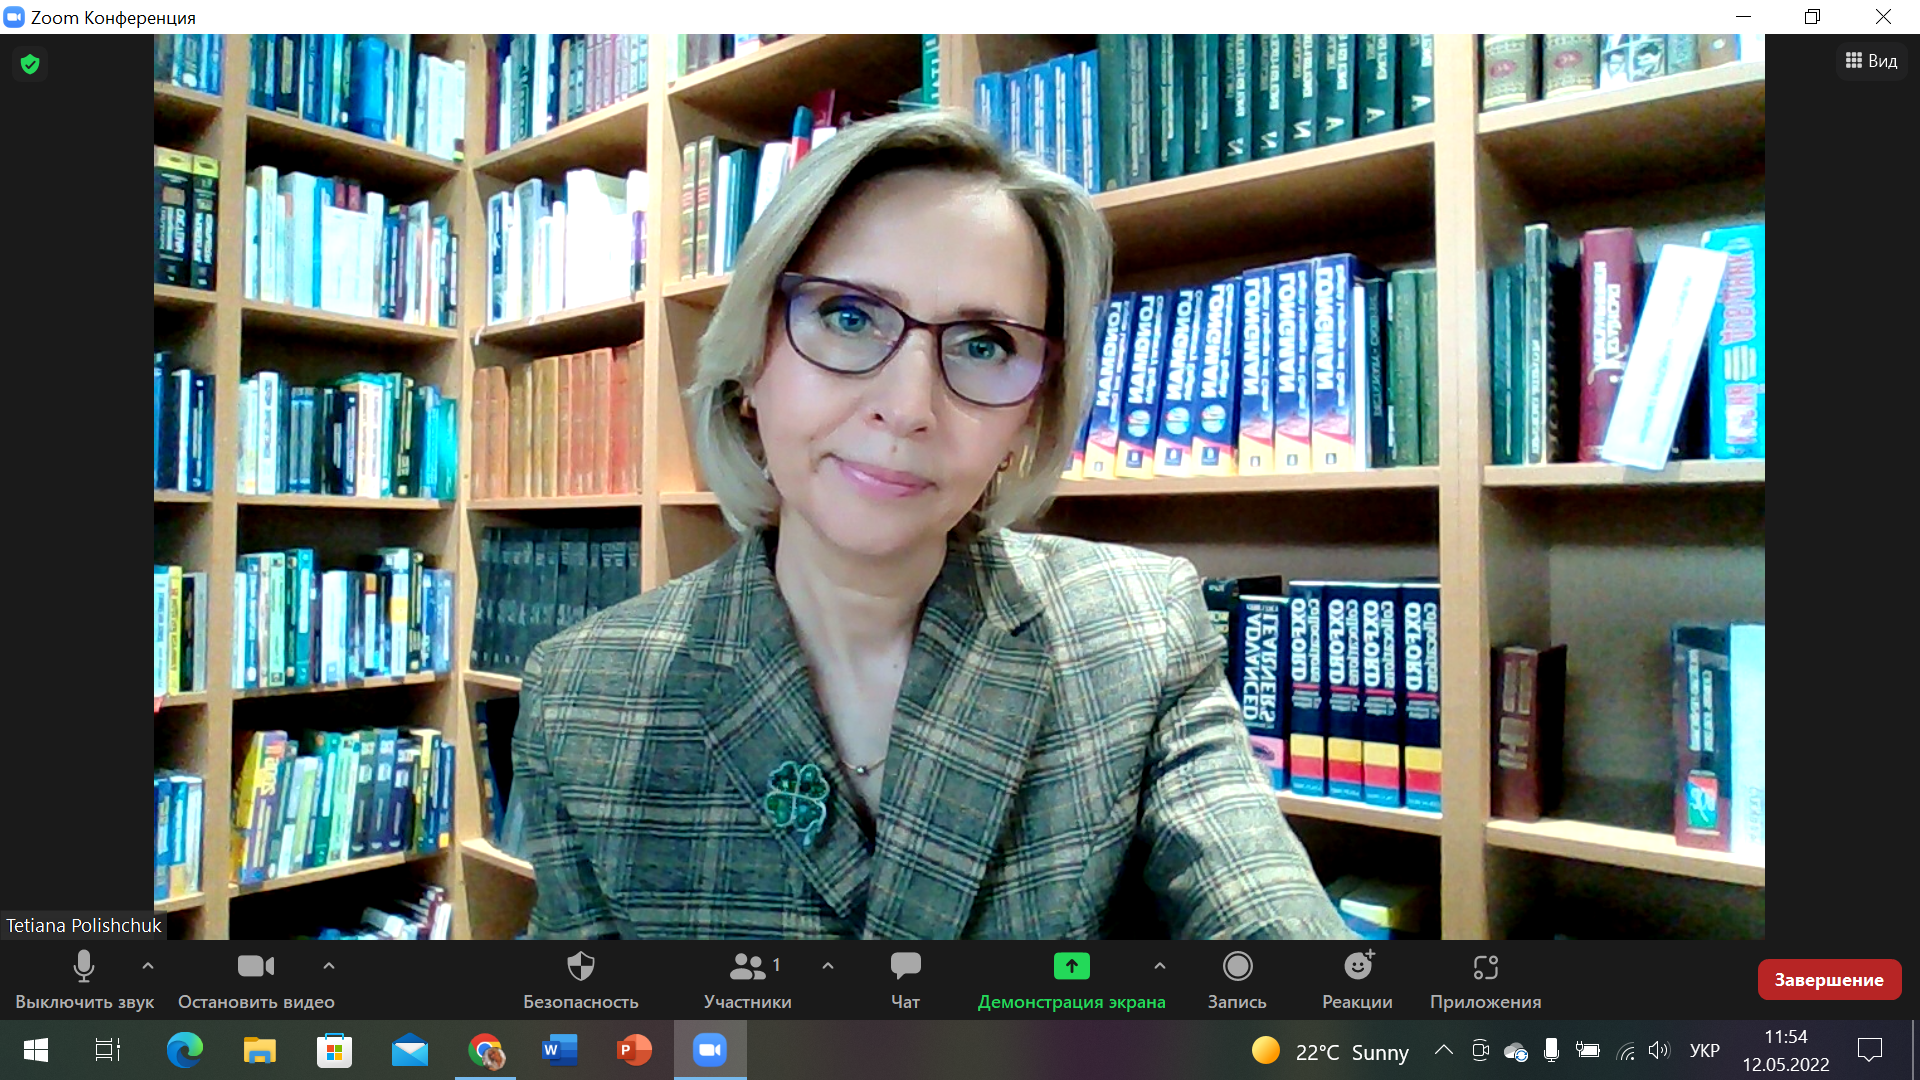Expand video options arrow beside camera
The height and width of the screenshot is (1080, 1920).
[329, 966]
